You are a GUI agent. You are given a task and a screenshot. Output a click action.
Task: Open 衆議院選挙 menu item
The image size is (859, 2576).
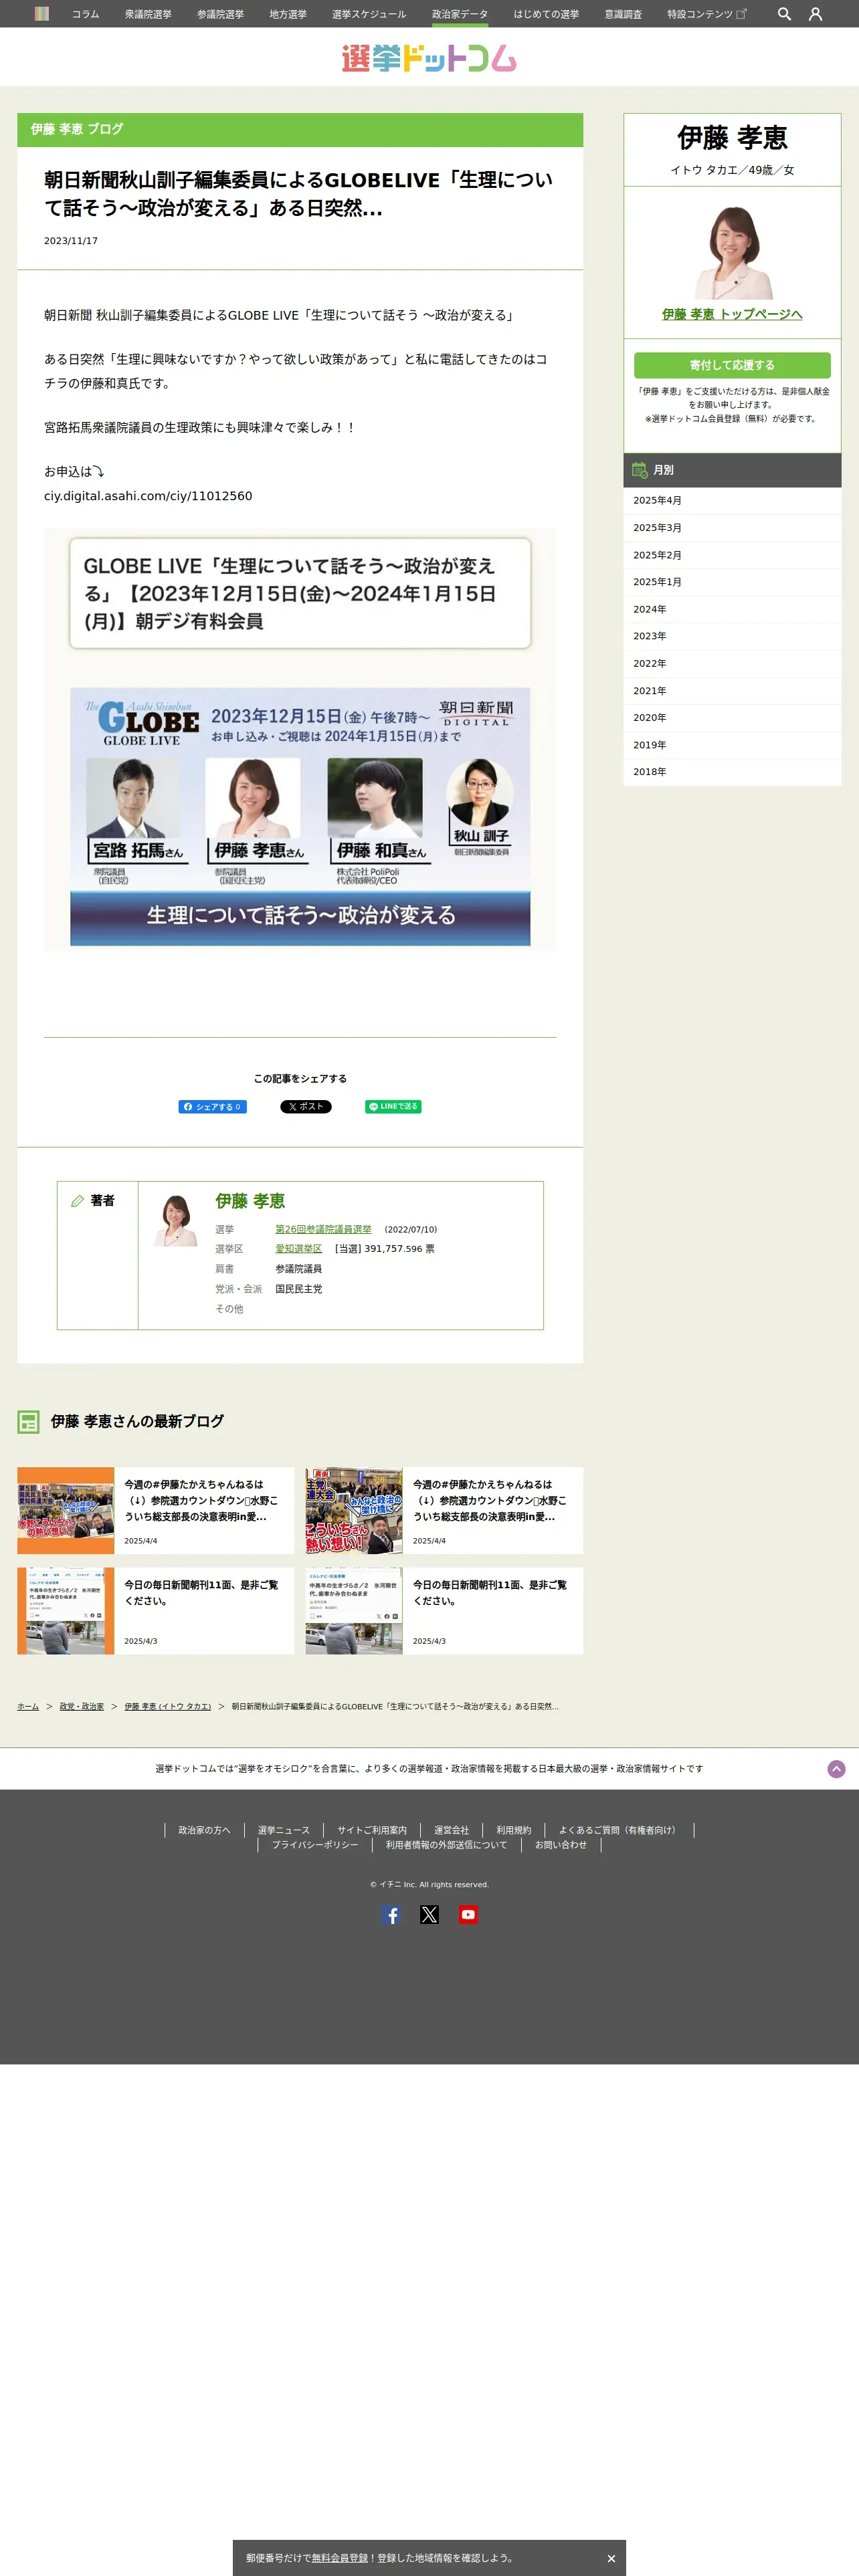[148, 14]
